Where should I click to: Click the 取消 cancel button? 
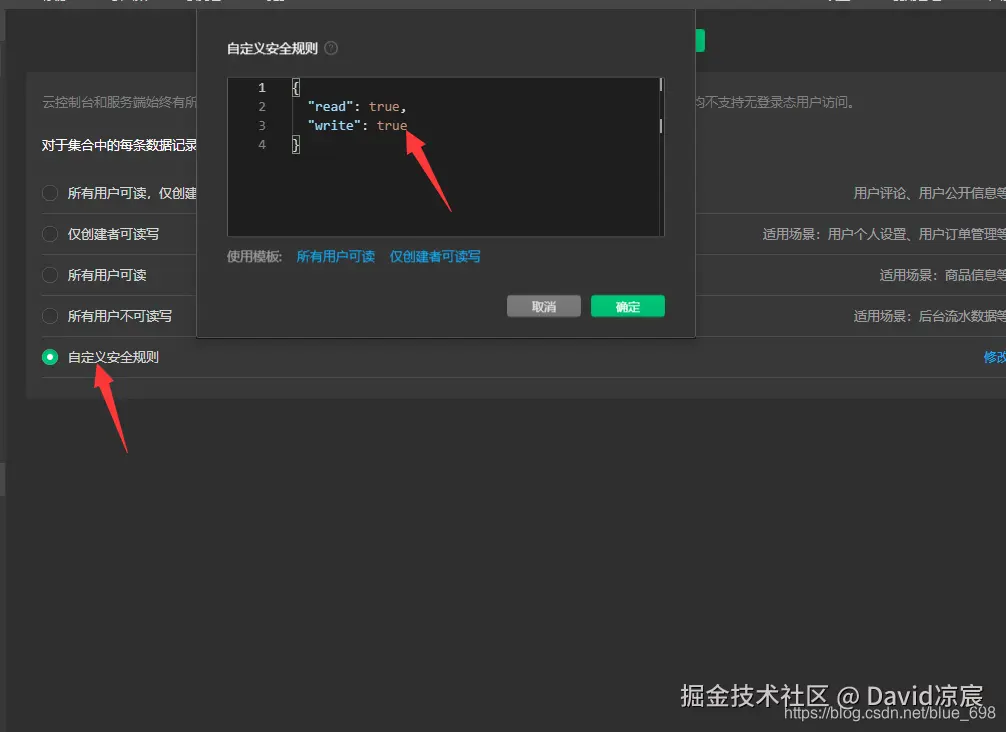pos(543,306)
